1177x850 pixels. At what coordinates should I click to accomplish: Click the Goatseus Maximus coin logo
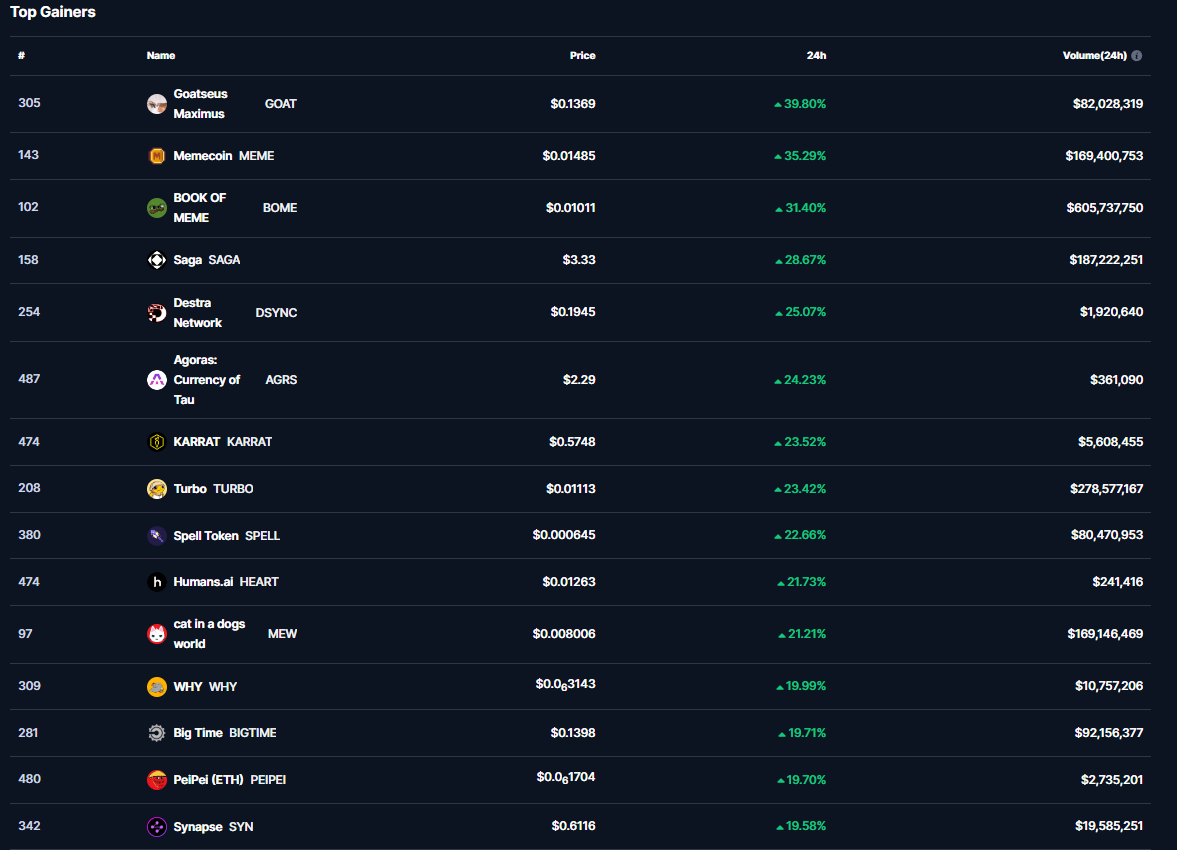tap(157, 104)
